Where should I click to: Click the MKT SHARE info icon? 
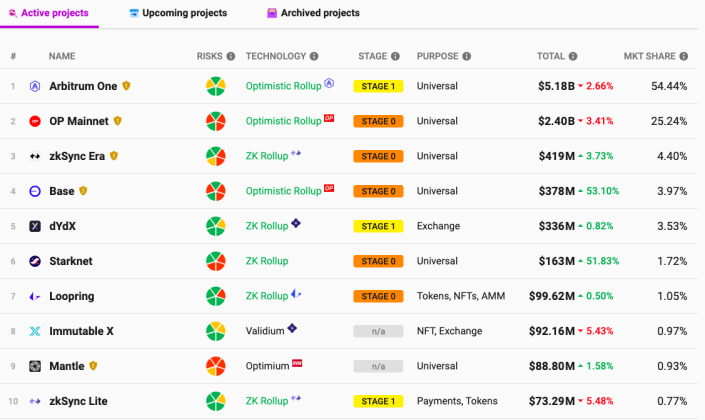pos(683,56)
